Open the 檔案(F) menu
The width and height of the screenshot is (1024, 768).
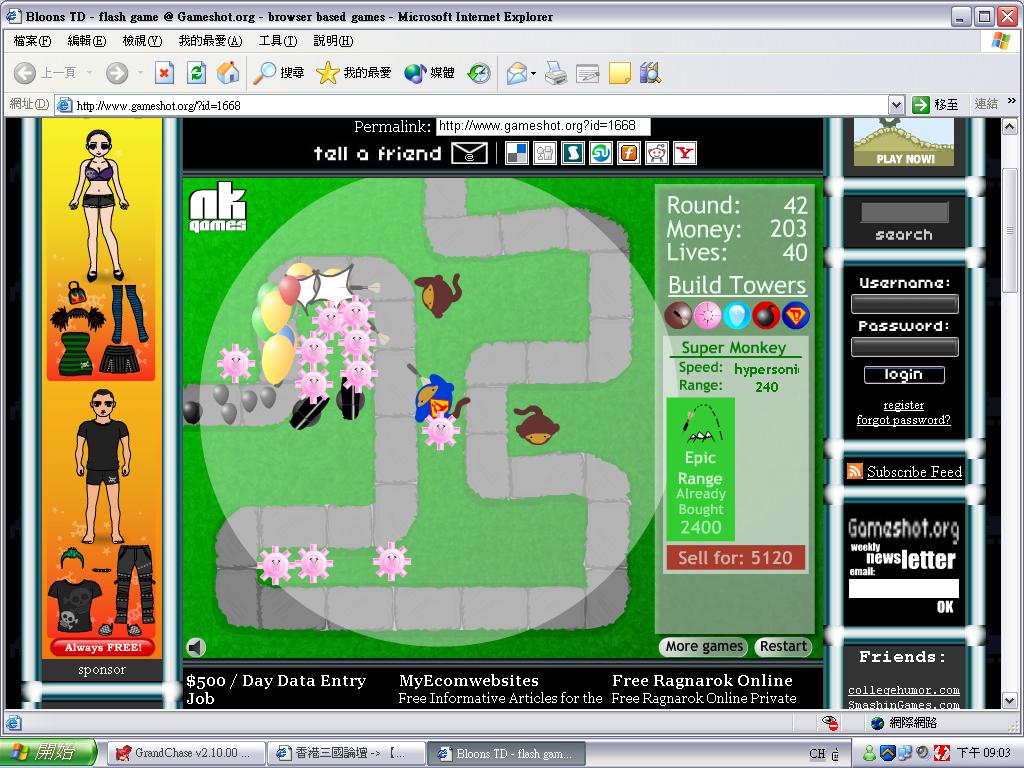tap(32, 41)
